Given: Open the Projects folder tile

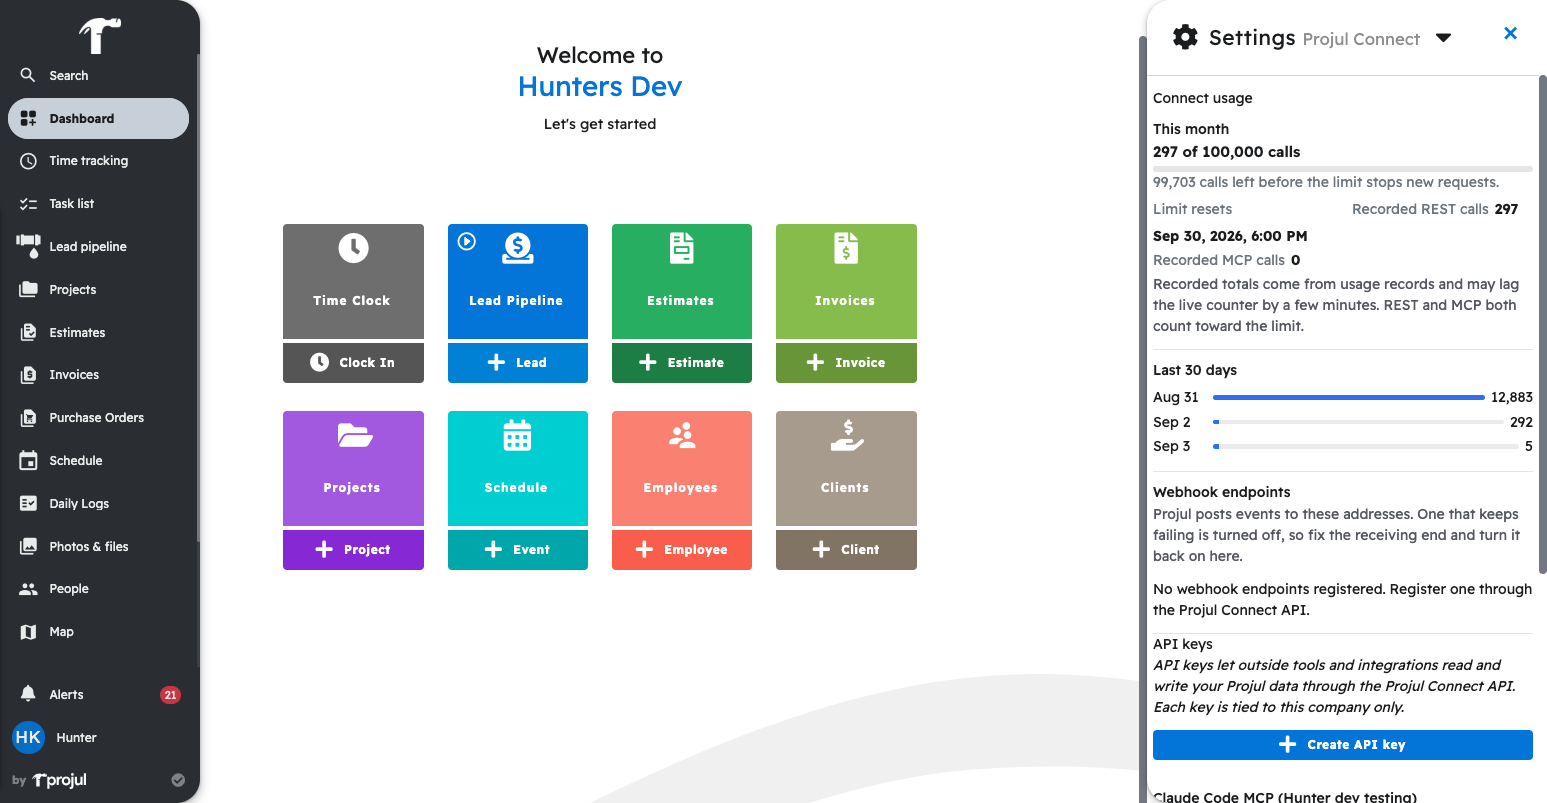Looking at the screenshot, I should (353, 468).
